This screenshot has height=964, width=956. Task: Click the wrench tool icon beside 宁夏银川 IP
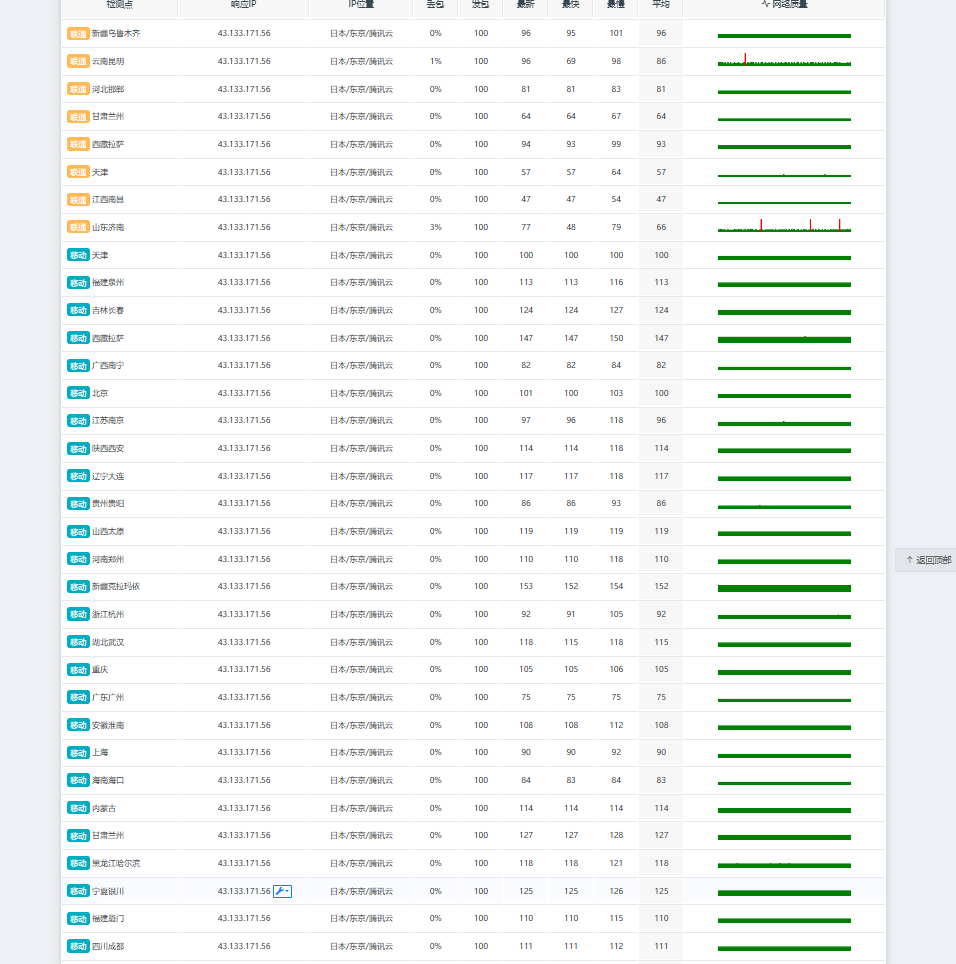click(282, 891)
